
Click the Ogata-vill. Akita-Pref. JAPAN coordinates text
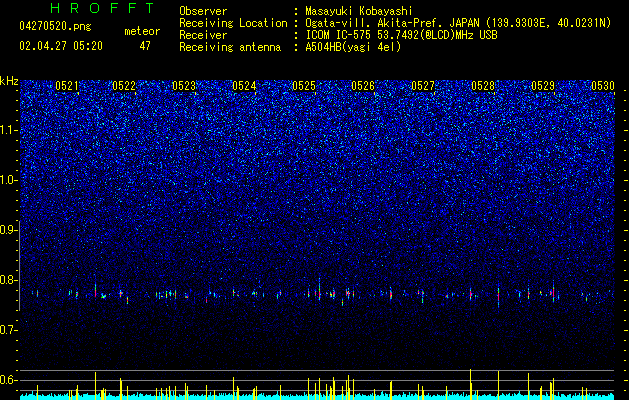[458, 23]
